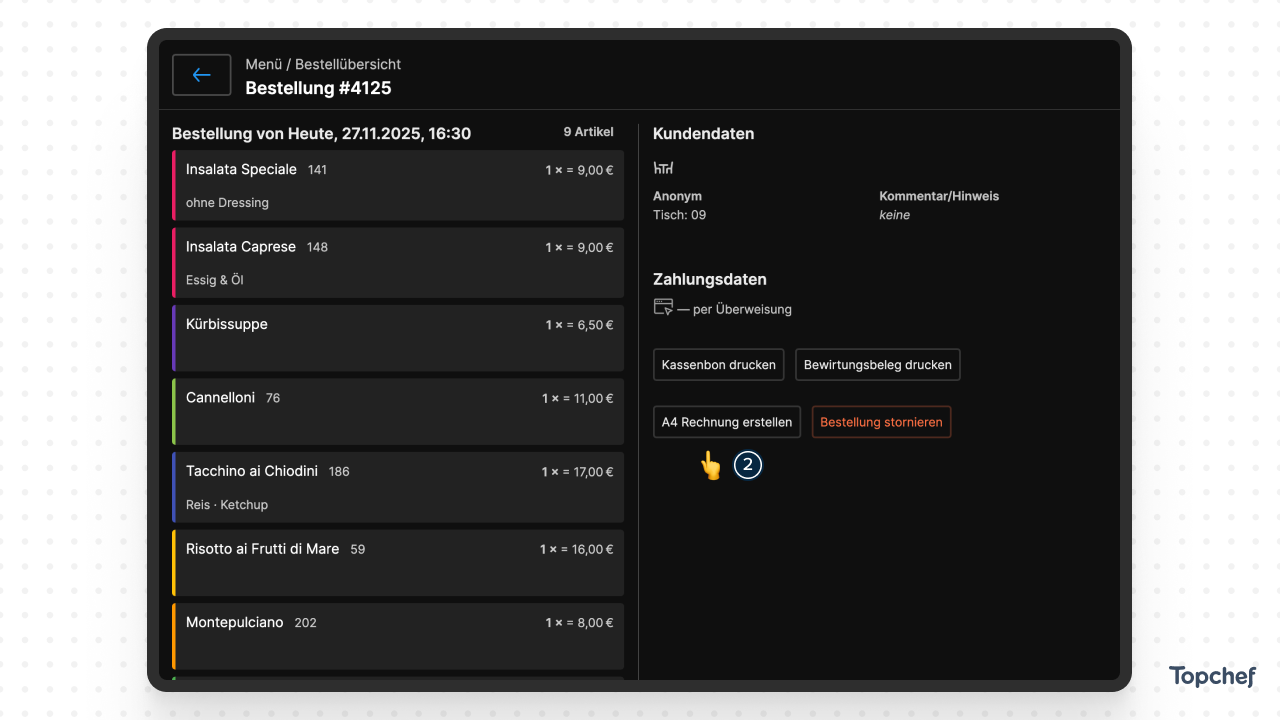Select the Tacchino ai Chiodini item
Viewport: 1280px width, 720px height.
398,487
